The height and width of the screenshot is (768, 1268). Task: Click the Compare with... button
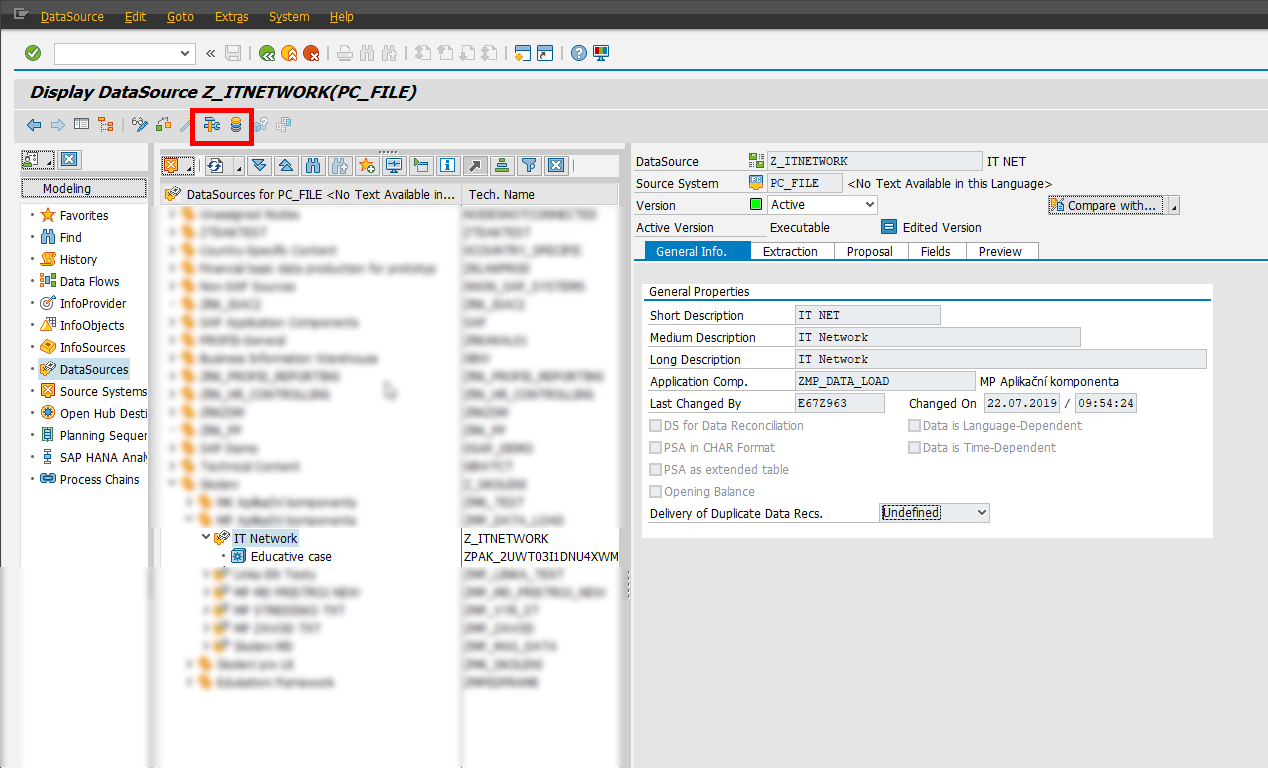[1104, 205]
